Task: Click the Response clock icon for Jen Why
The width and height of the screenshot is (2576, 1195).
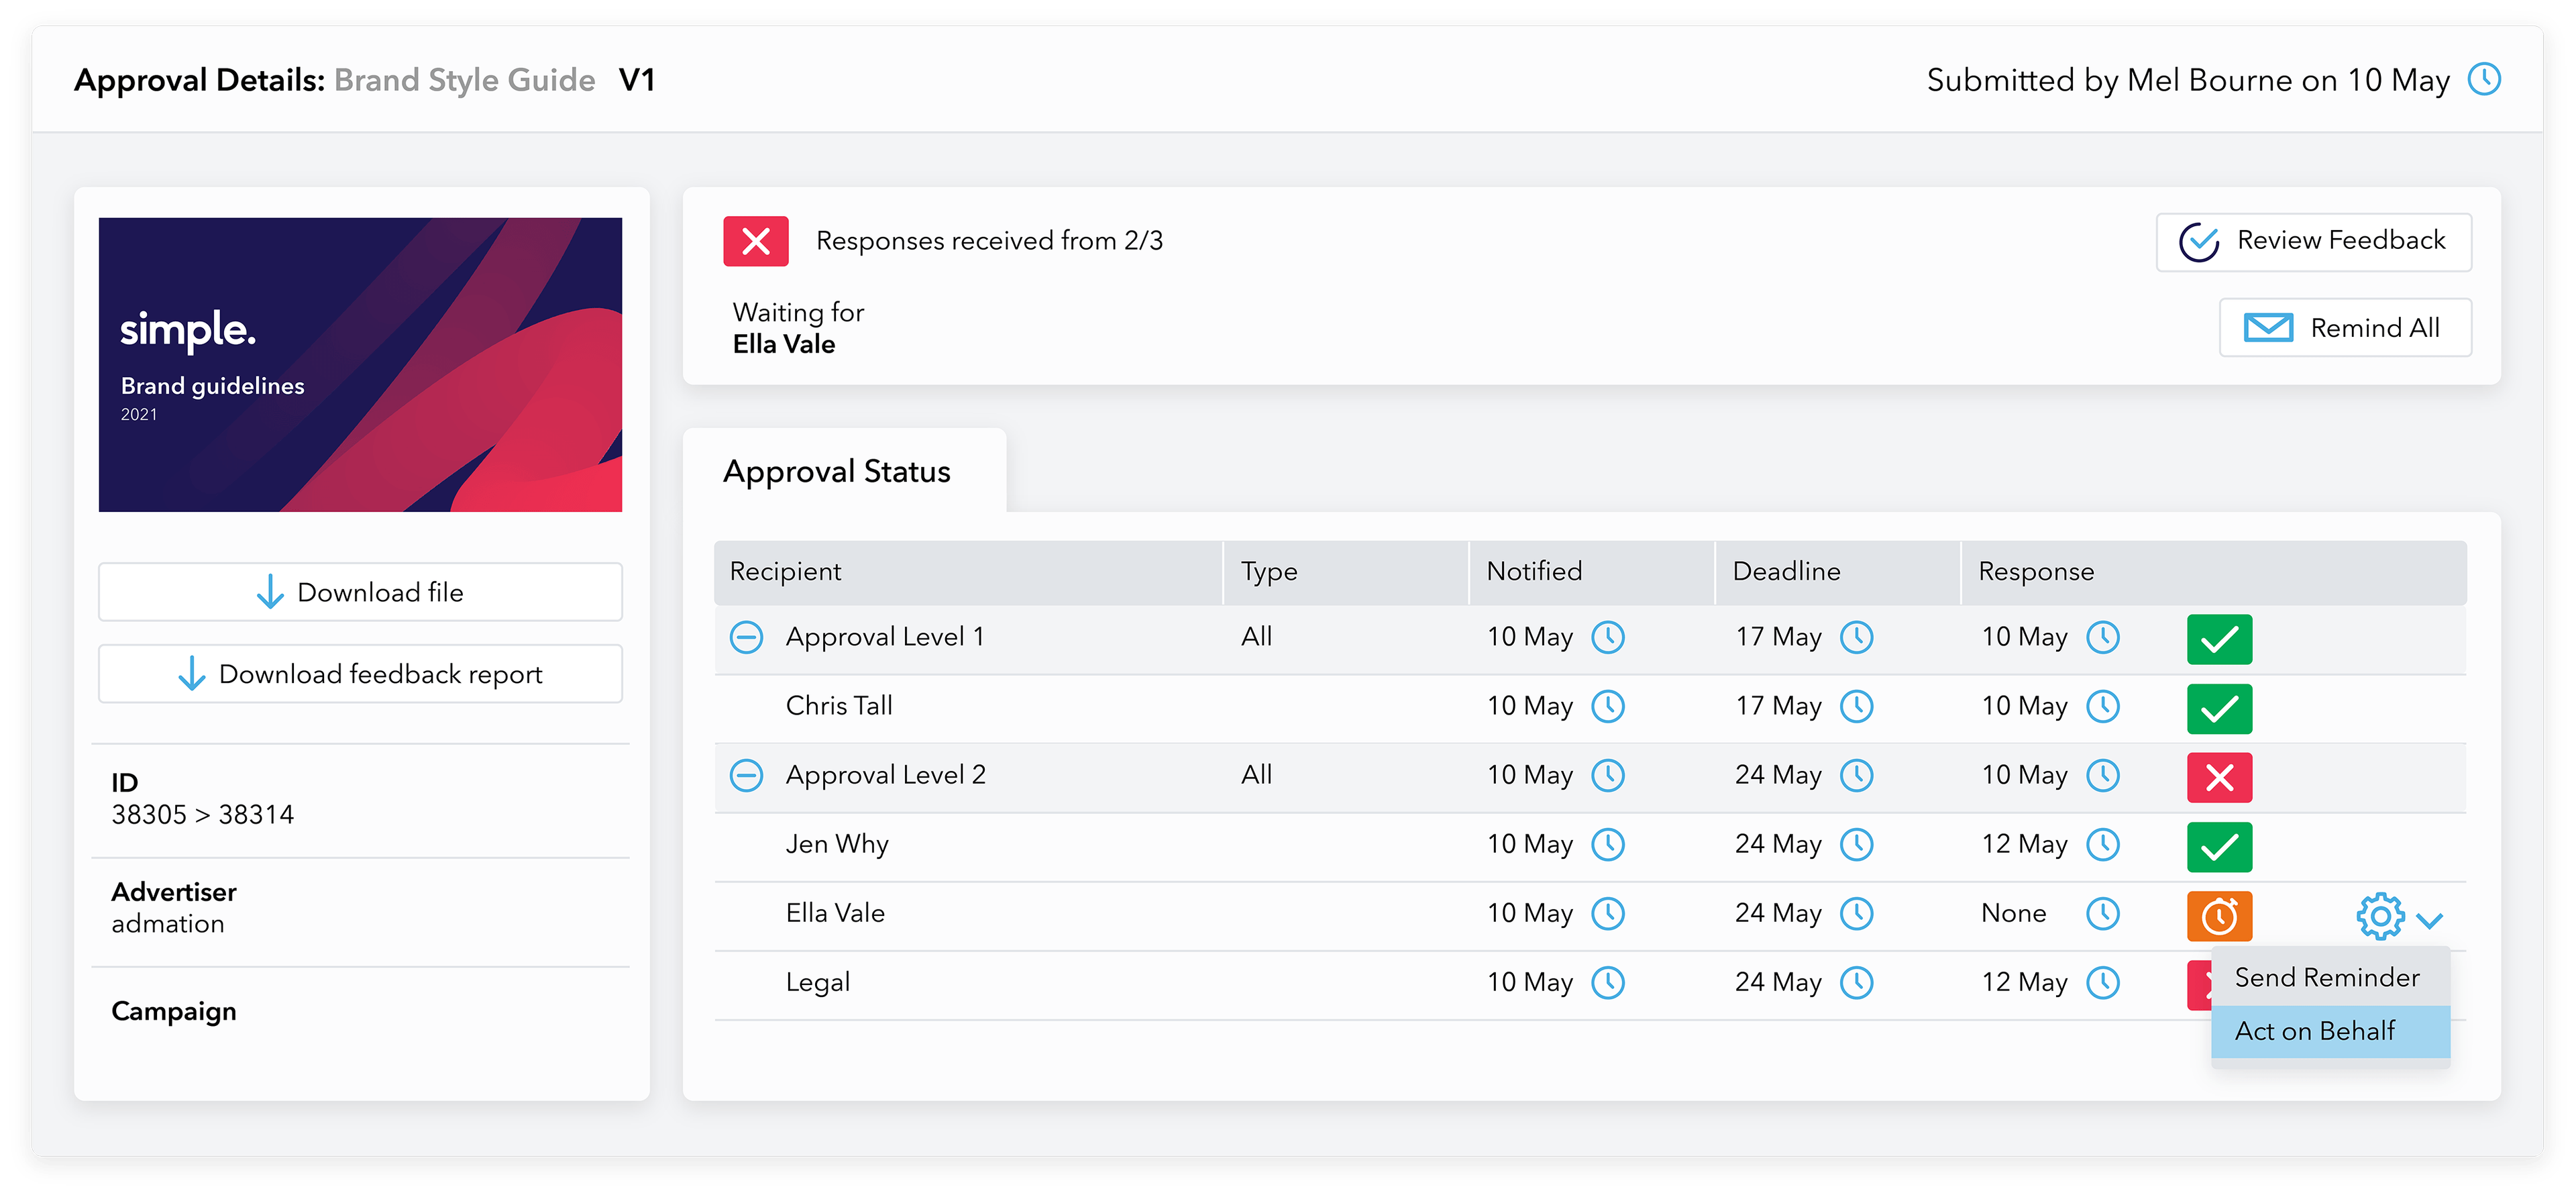Action: coord(2103,844)
